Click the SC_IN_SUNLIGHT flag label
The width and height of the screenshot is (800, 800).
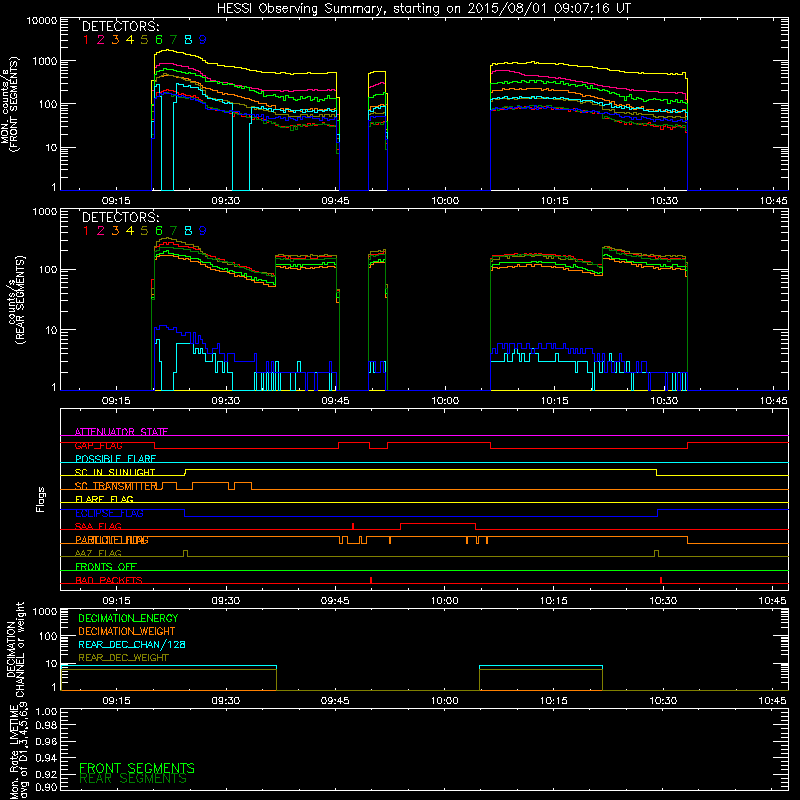point(115,472)
